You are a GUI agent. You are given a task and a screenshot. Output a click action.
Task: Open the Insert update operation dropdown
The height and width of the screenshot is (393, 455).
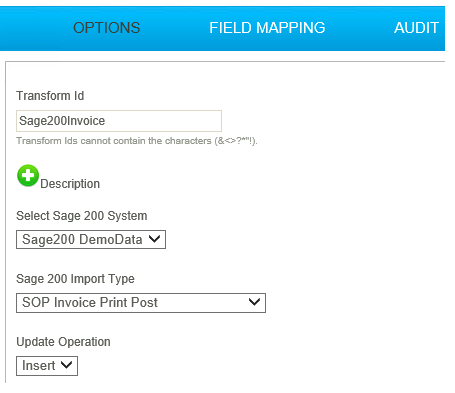47,366
